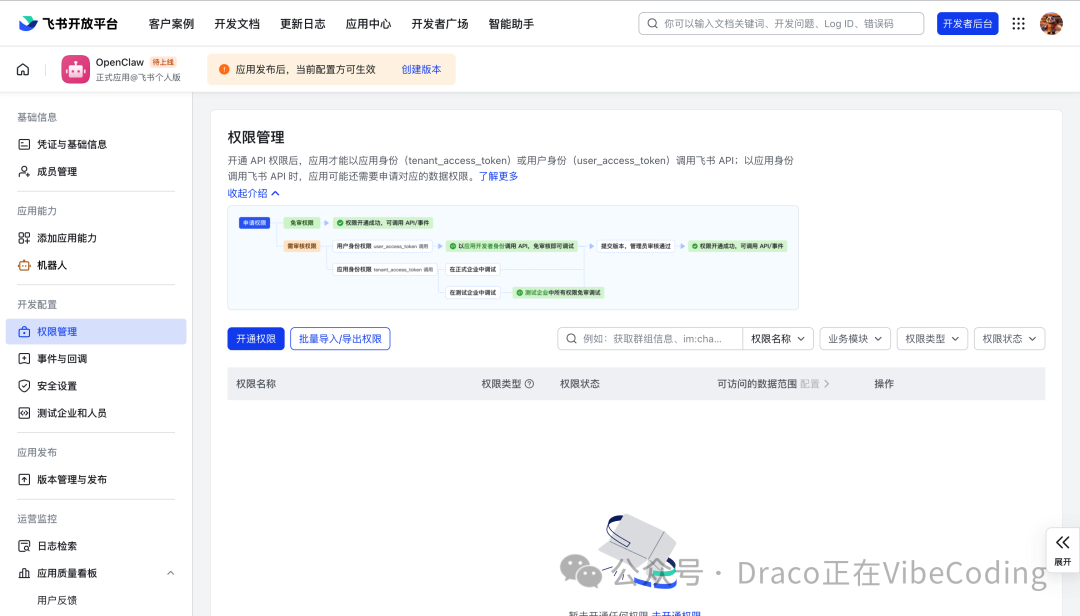Open the apps grid icon in top bar
Viewport: 1080px width, 616px height.
[1018, 22]
